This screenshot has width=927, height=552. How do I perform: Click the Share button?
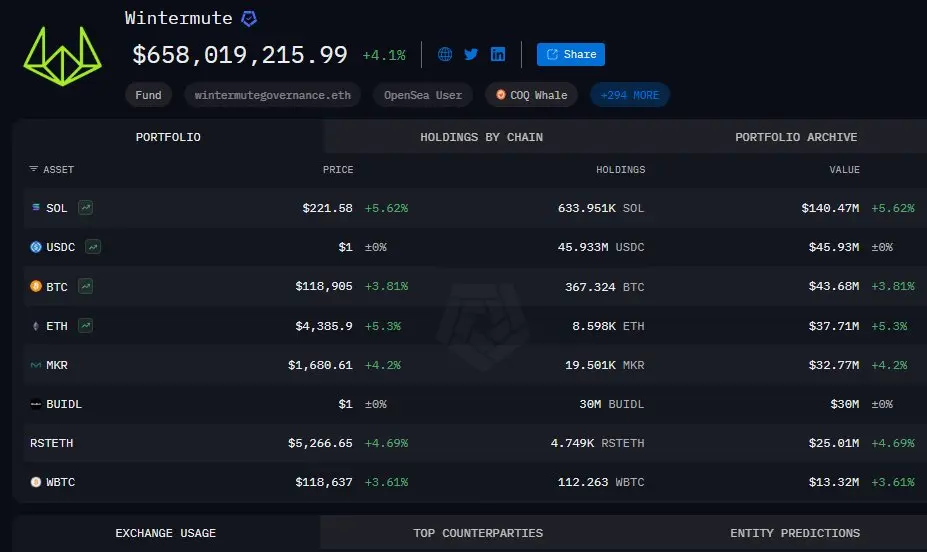pyautogui.click(x=571, y=54)
